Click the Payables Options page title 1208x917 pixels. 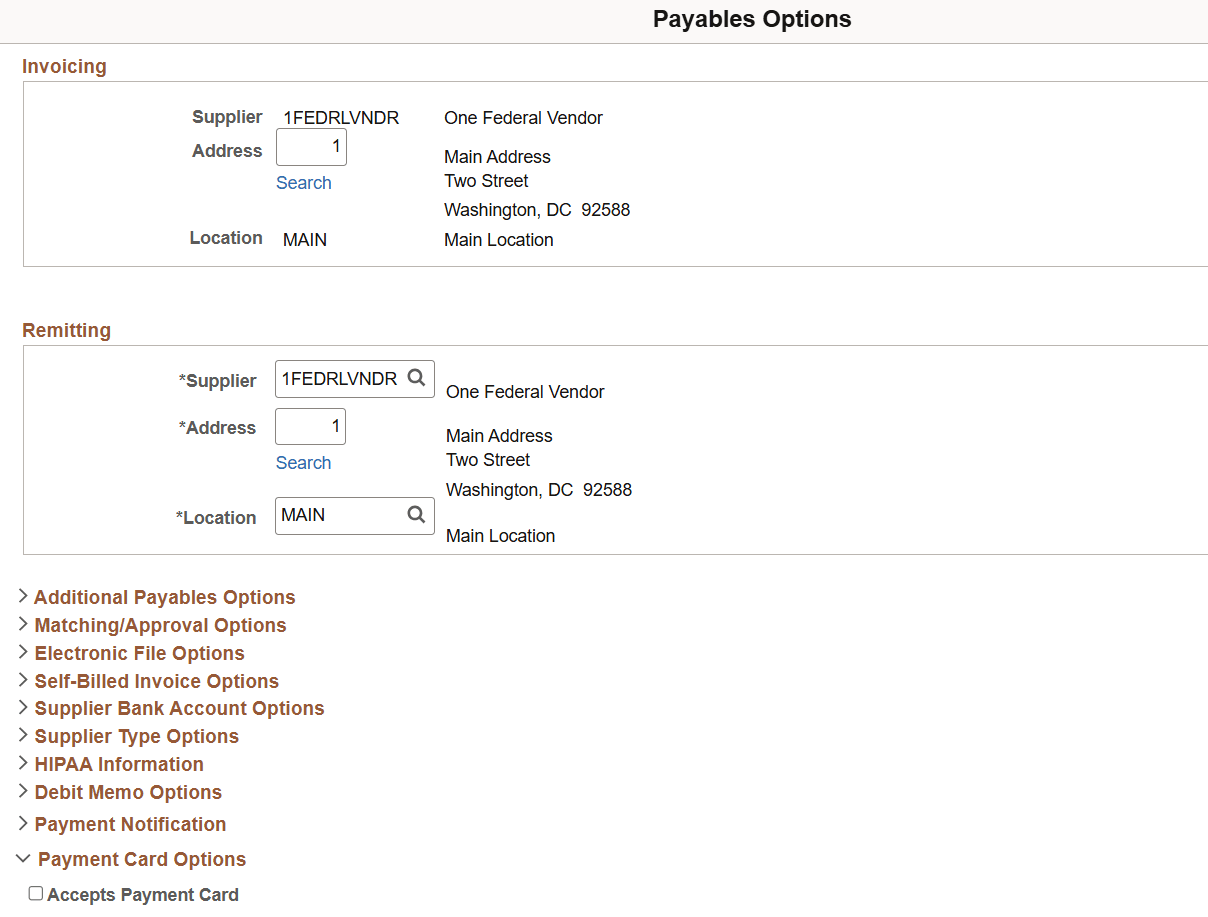[x=752, y=19]
